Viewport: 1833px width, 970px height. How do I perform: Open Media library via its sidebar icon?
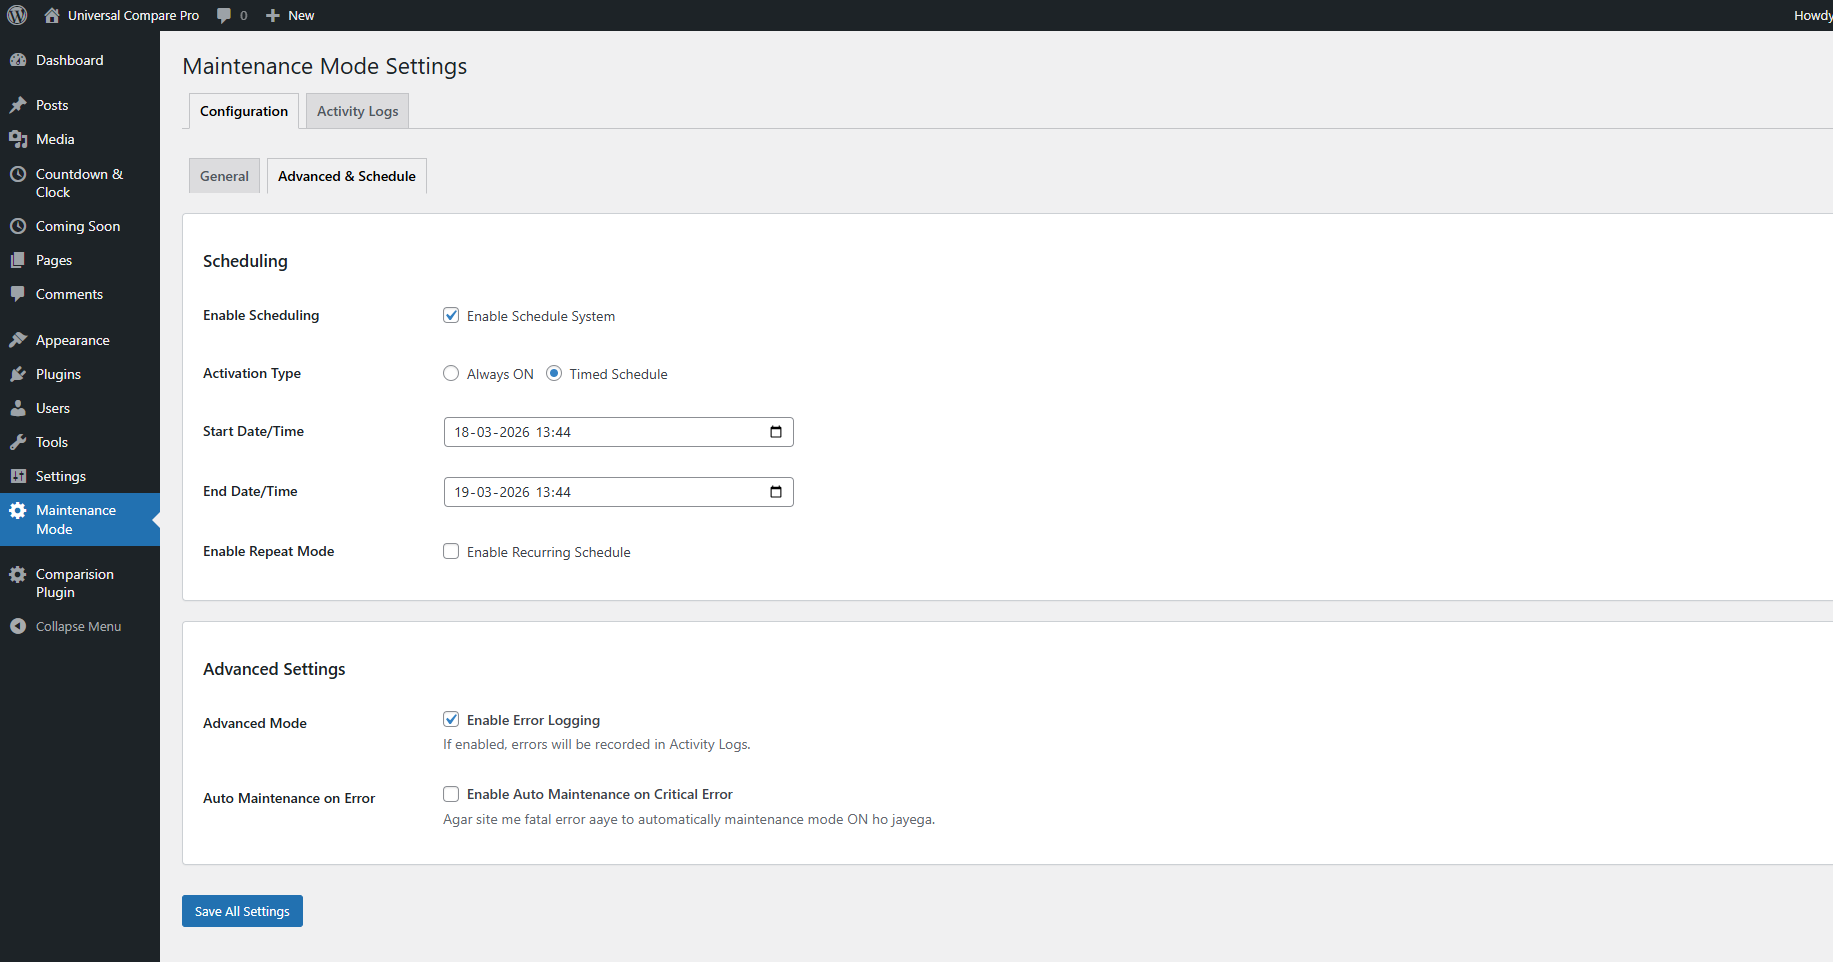click(18, 139)
